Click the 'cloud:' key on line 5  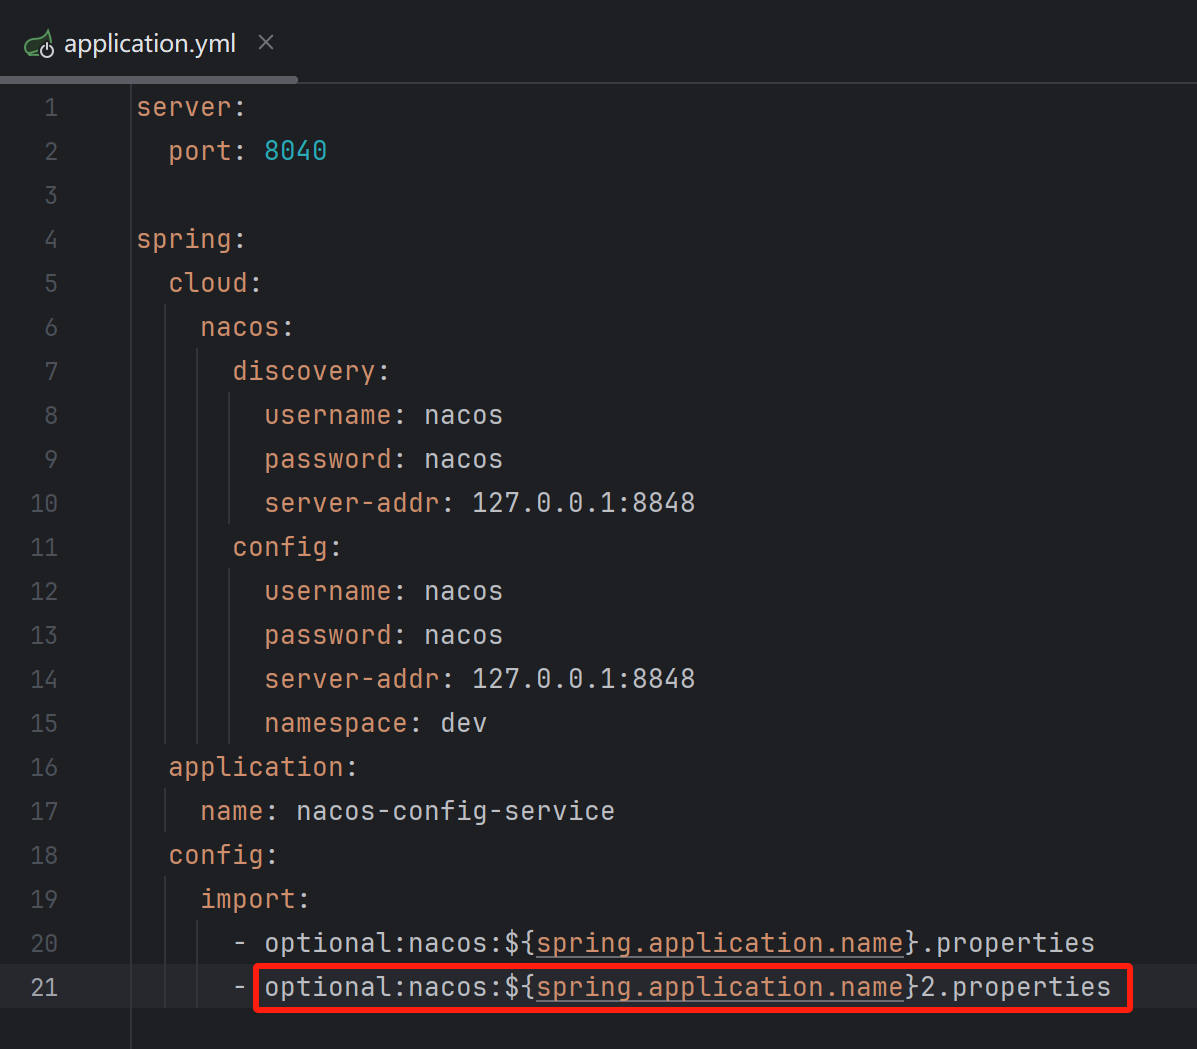click(x=215, y=283)
